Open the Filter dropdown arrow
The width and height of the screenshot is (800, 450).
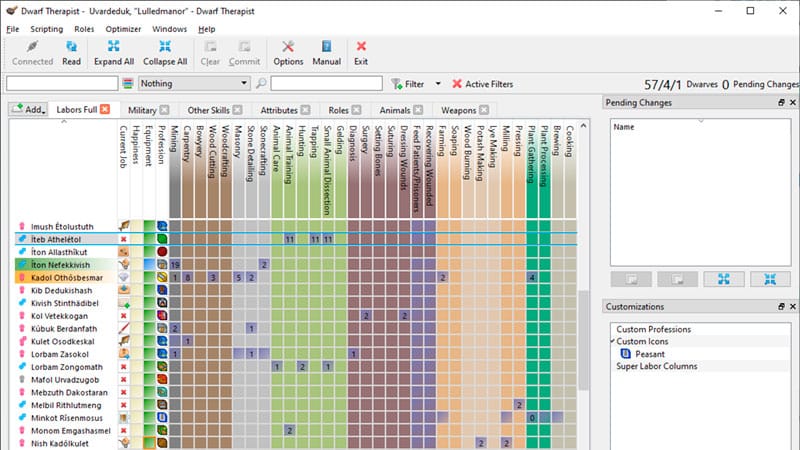coord(438,84)
